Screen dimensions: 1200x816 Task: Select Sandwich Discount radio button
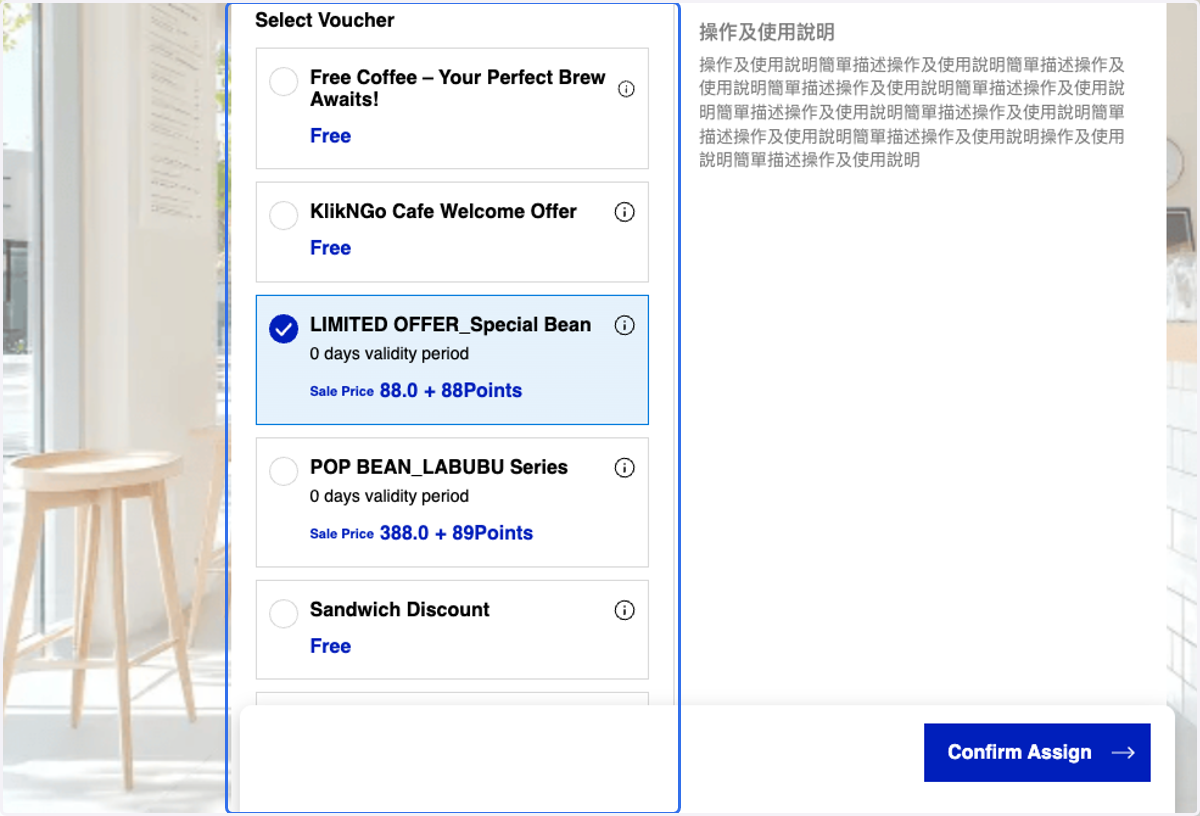(x=284, y=613)
